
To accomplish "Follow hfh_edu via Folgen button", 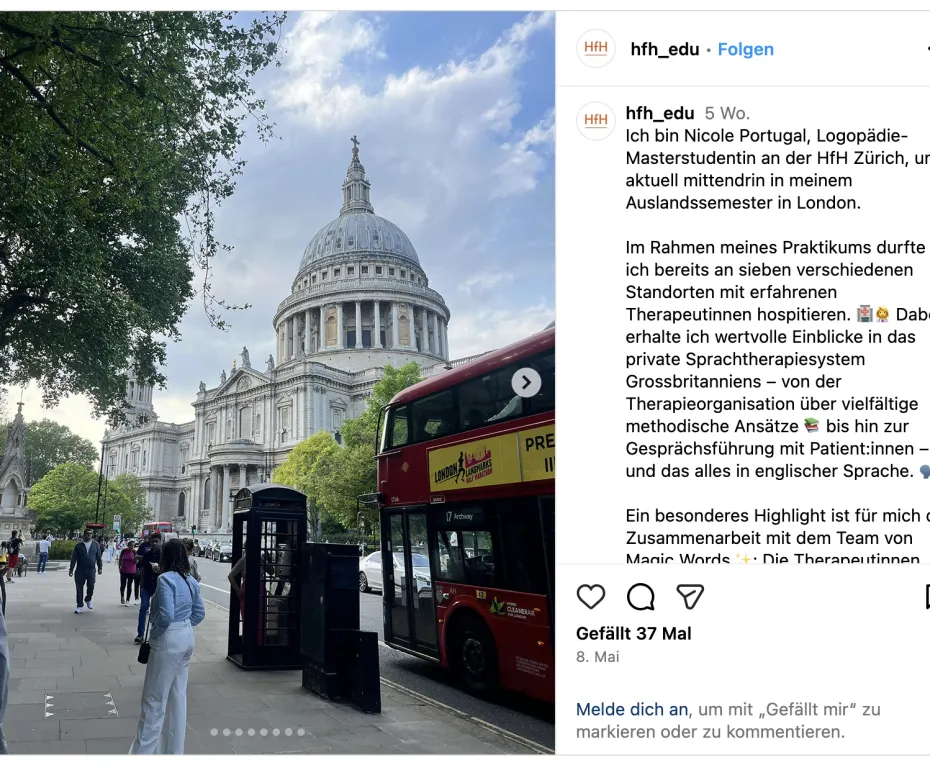I will click(x=746, y=49).
